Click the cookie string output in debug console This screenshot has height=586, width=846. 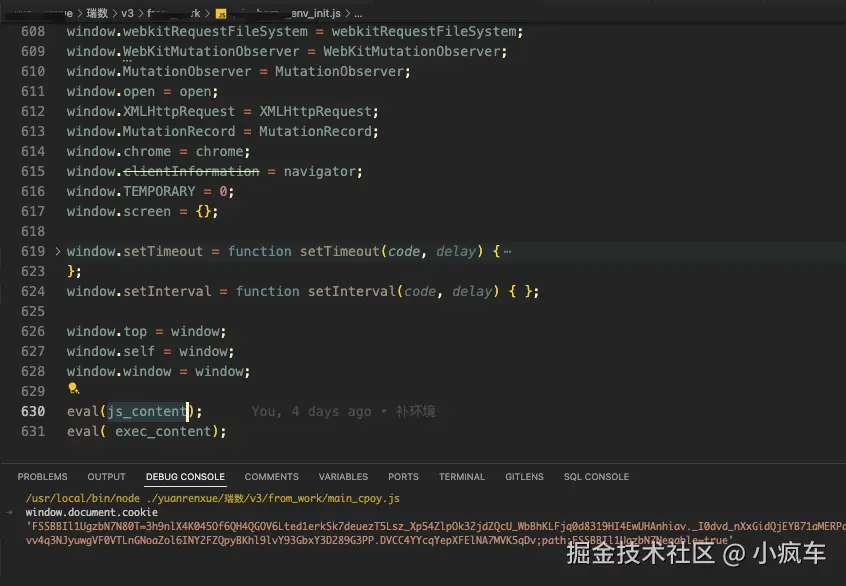[435, 533]
